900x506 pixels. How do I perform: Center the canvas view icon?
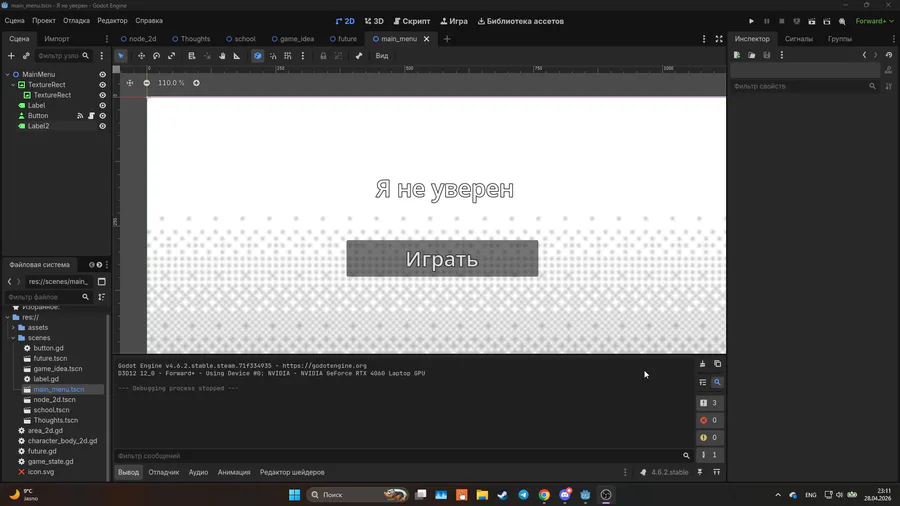[130, 83]
